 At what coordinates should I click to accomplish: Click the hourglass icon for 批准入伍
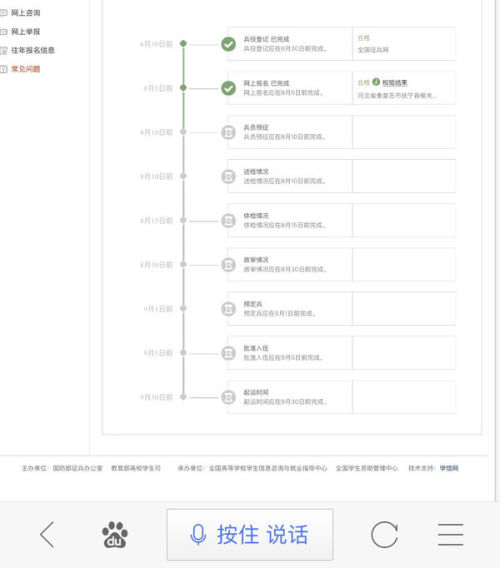point(229,353)
